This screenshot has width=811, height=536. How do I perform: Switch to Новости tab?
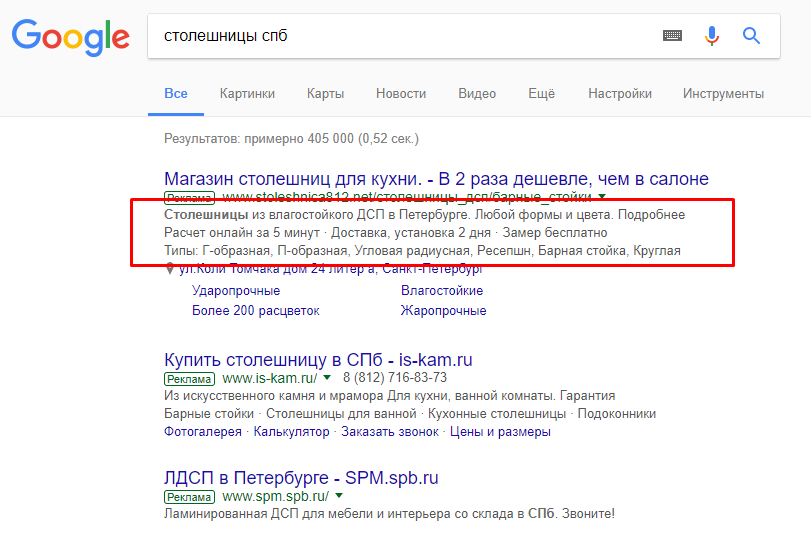pyautogui.click(x=401, y=94)
